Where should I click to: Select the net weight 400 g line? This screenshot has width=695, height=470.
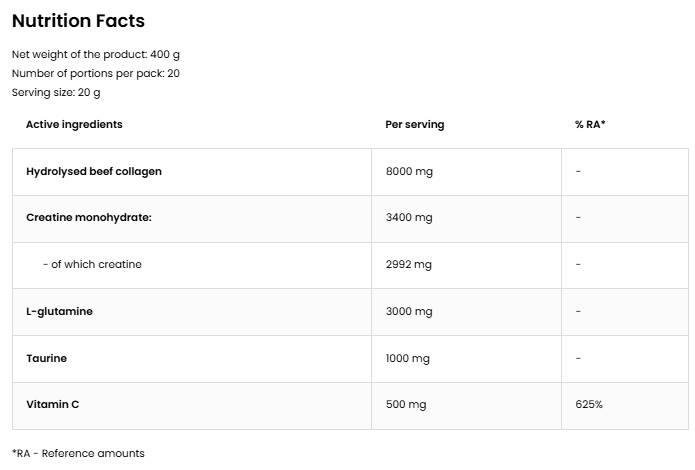pyautogui.click(x=96, y=54)
